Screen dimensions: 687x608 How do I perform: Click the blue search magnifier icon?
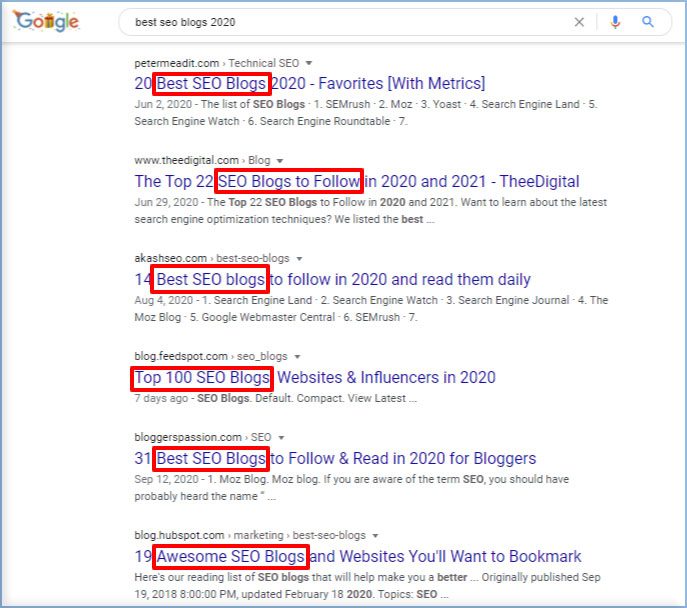(648, 21)
